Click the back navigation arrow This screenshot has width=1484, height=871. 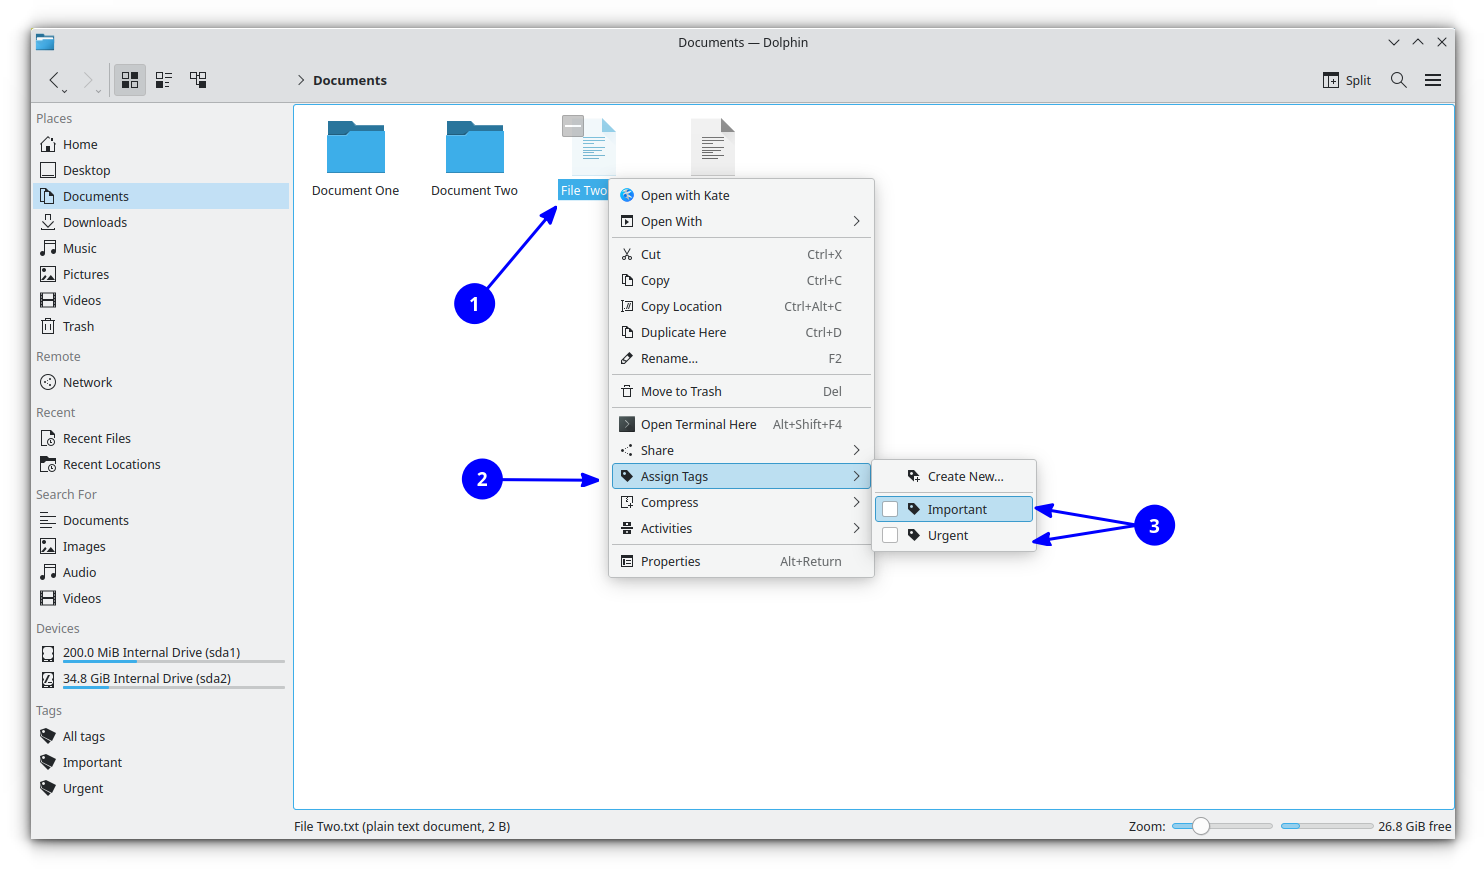(x=55, y=80)
